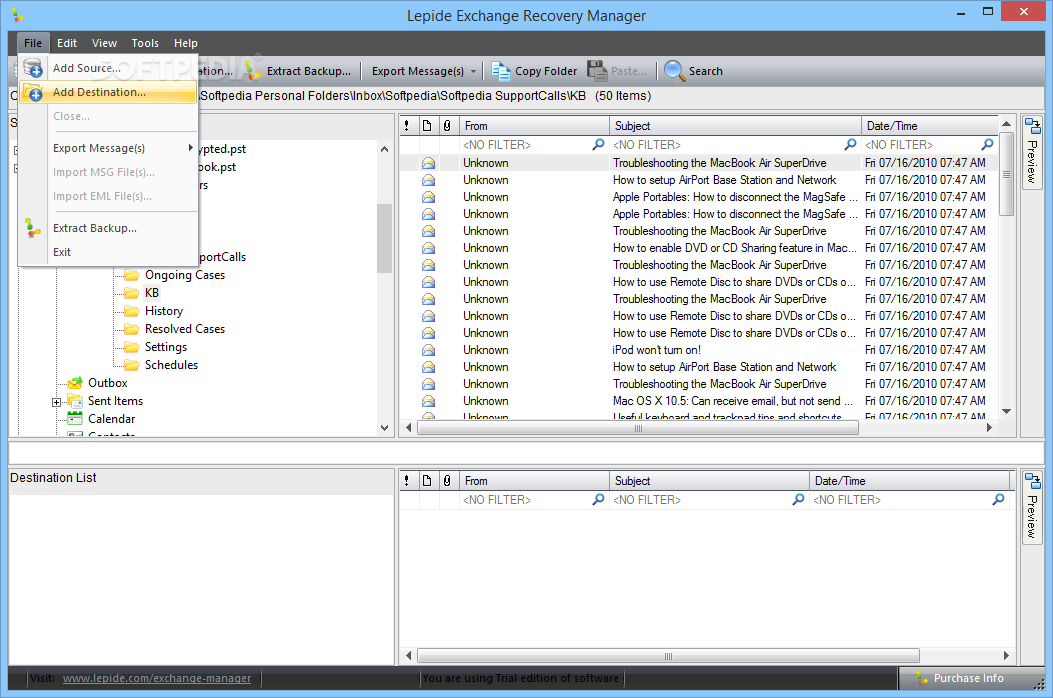Click the attachment column header in source list

click(x=447, y=126)
